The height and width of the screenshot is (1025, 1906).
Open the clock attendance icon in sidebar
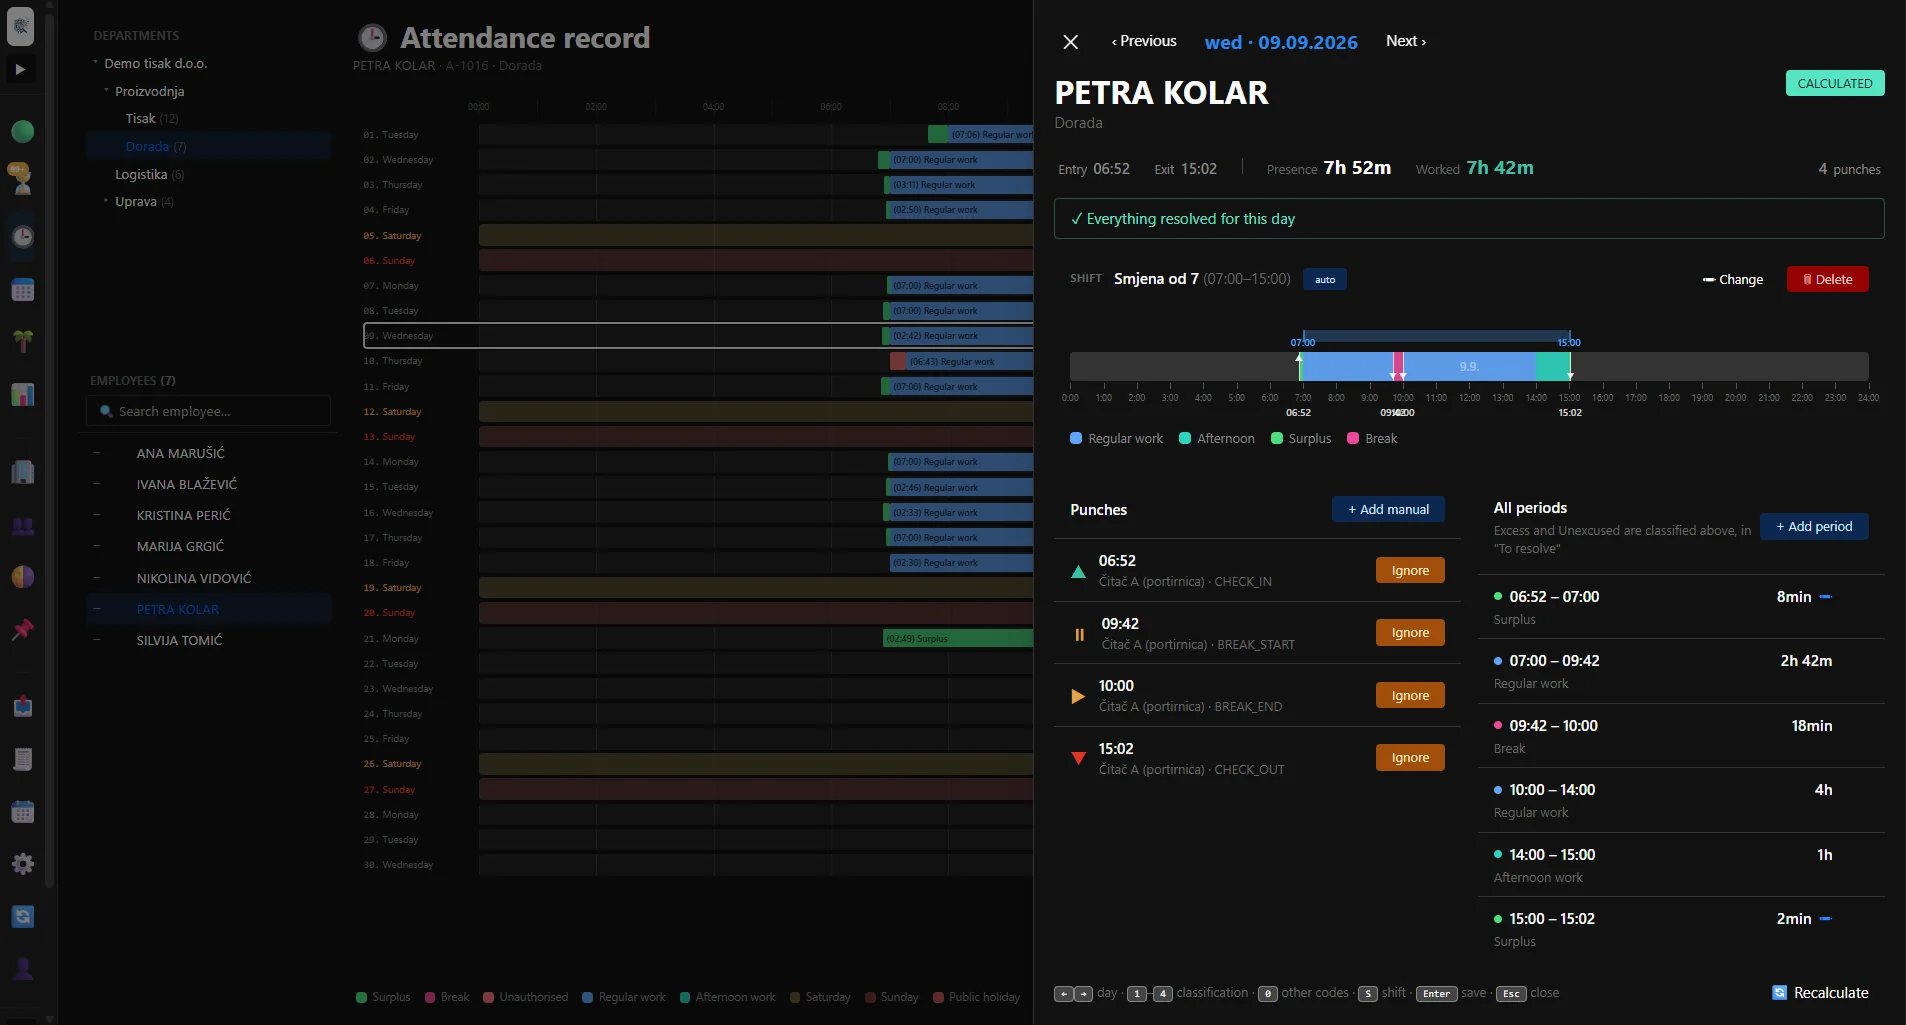pos(22,237)
